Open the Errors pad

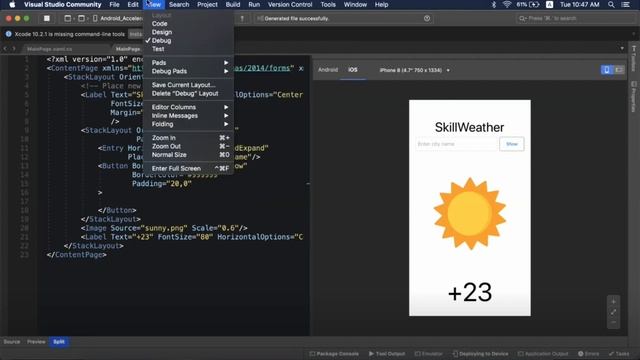tap(589, 354)
